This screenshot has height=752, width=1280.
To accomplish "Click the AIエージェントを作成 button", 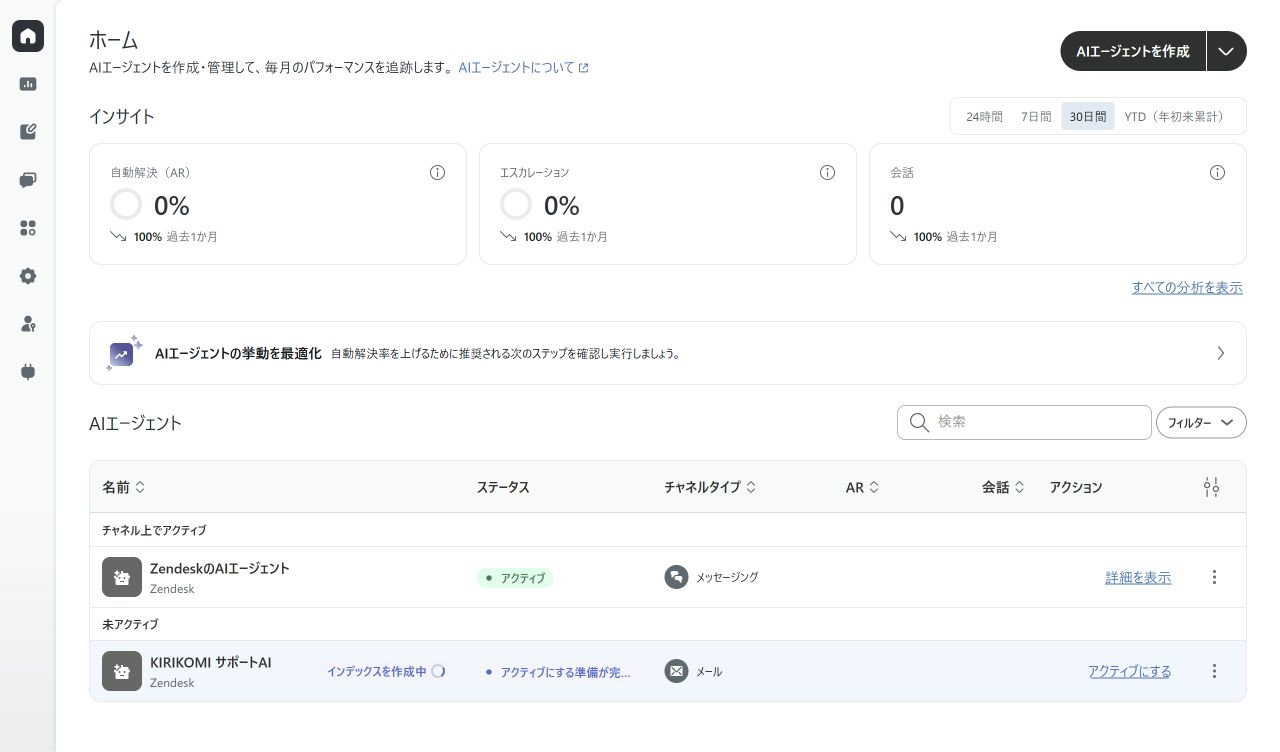I will (1133, 51).
